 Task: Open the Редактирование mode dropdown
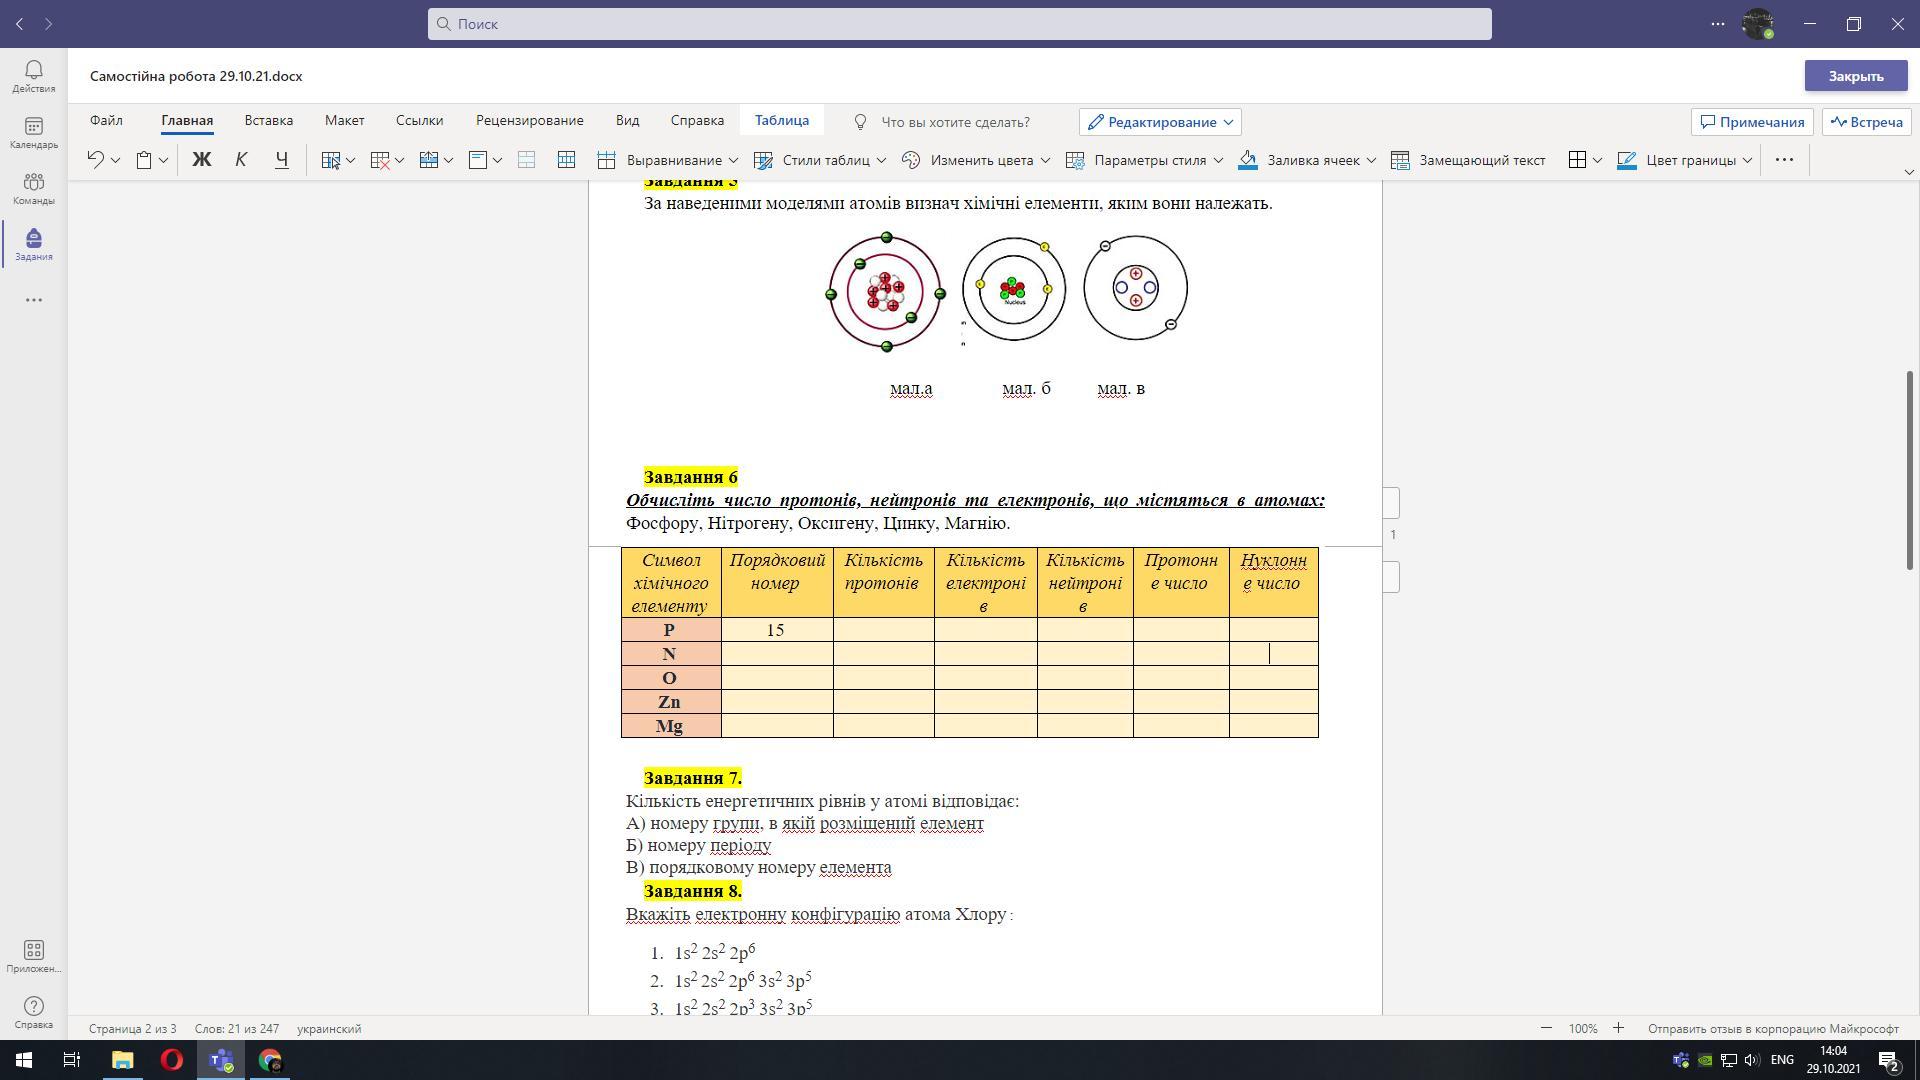[x=1160, y=122]
